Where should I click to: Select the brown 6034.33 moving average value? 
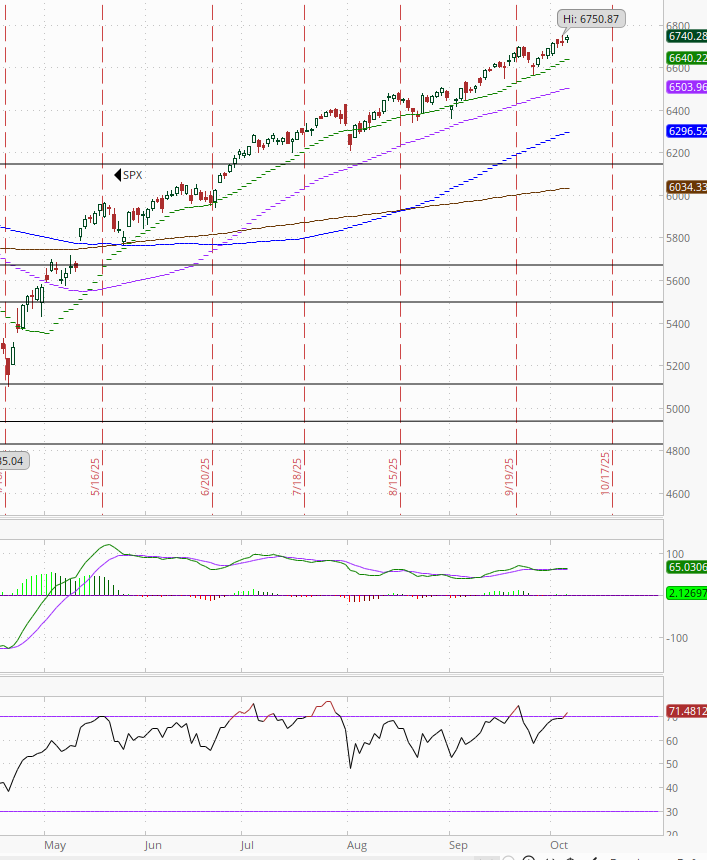pyautogui.click(x=687, y=187)
